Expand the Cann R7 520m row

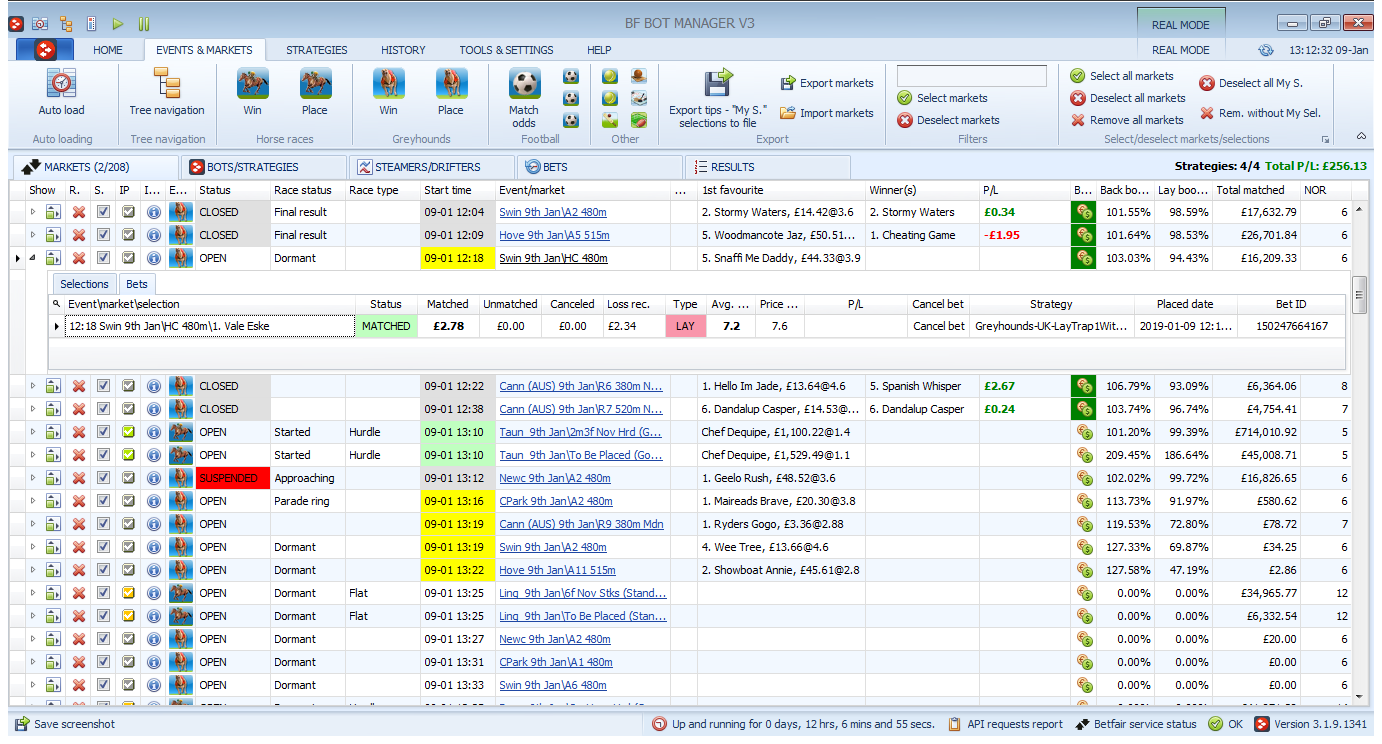tap(32, 409)
